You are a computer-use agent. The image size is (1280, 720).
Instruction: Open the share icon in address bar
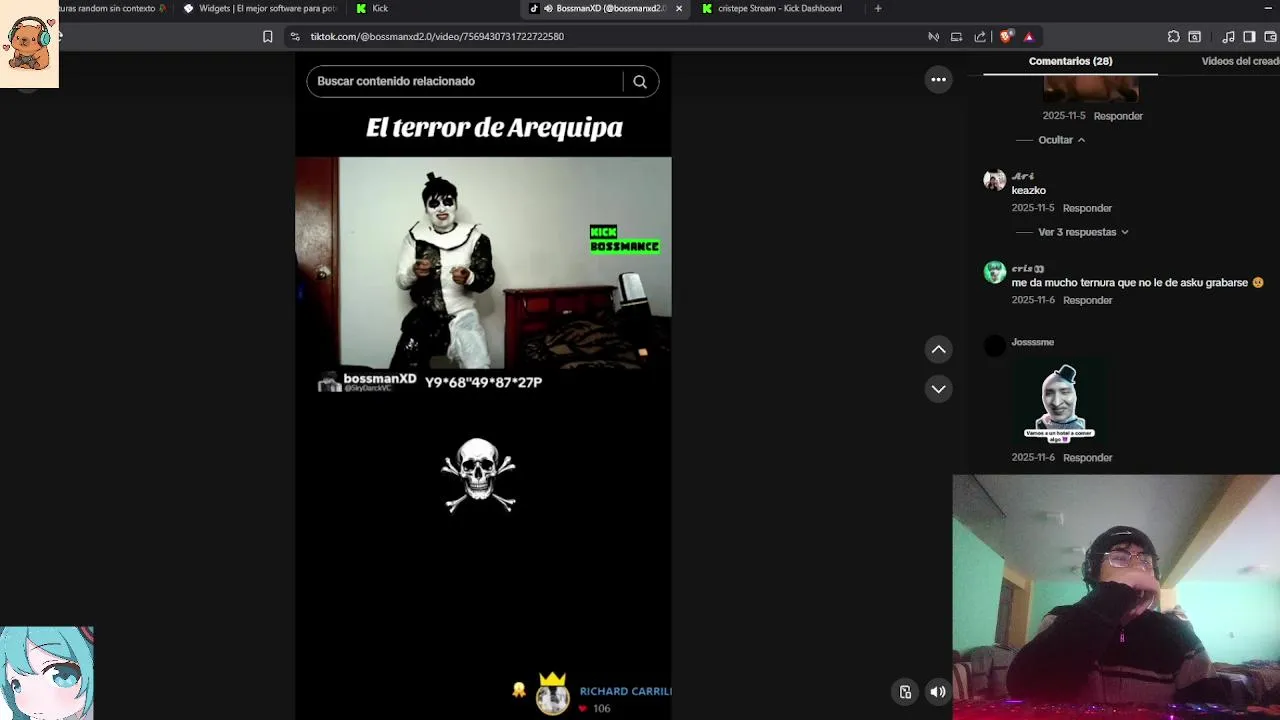click(980, 37)
